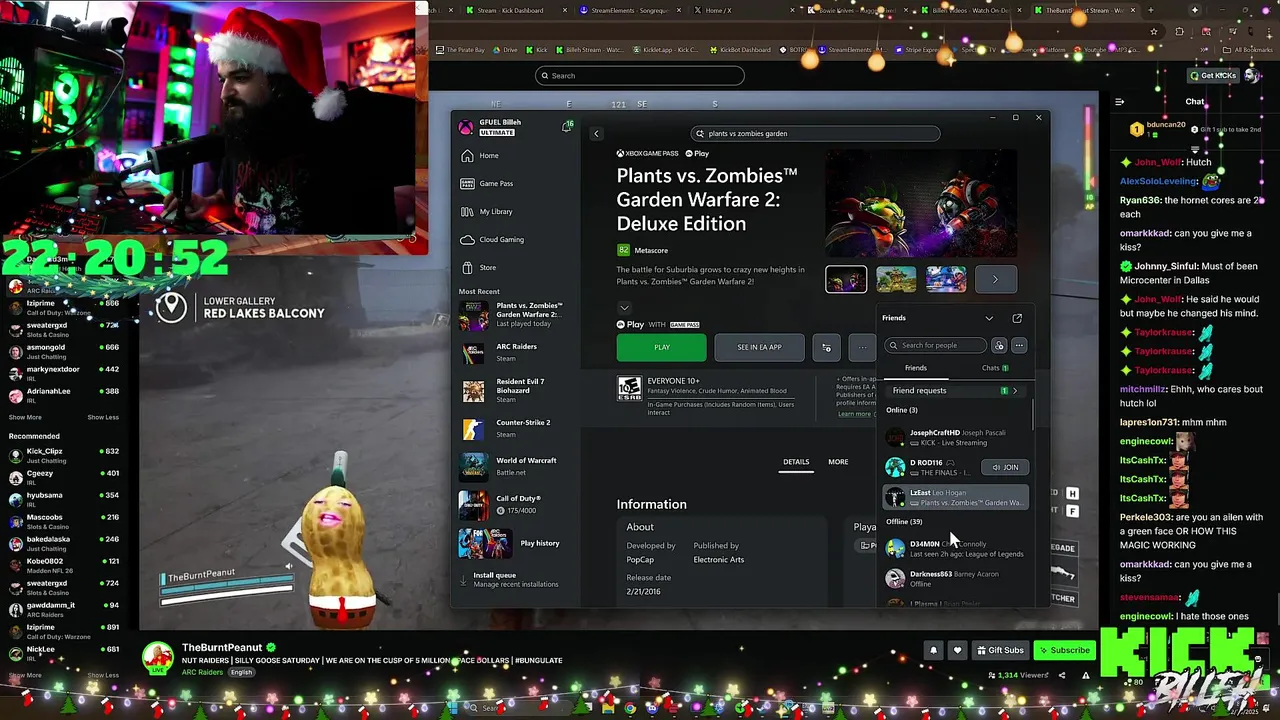
Task: Click add friend icon in Friends panel
Action: coord(999,346)
